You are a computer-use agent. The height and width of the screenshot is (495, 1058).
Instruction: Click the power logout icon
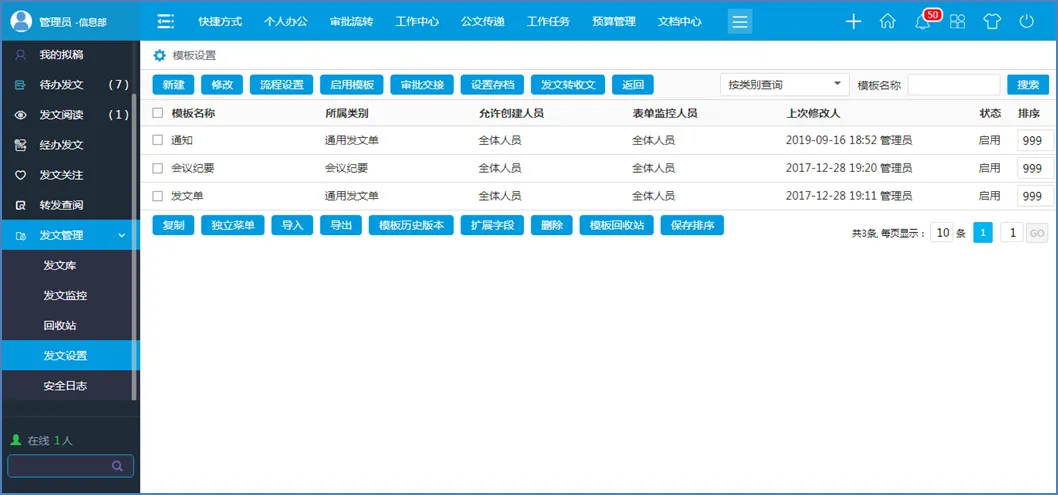point(1026,21)
